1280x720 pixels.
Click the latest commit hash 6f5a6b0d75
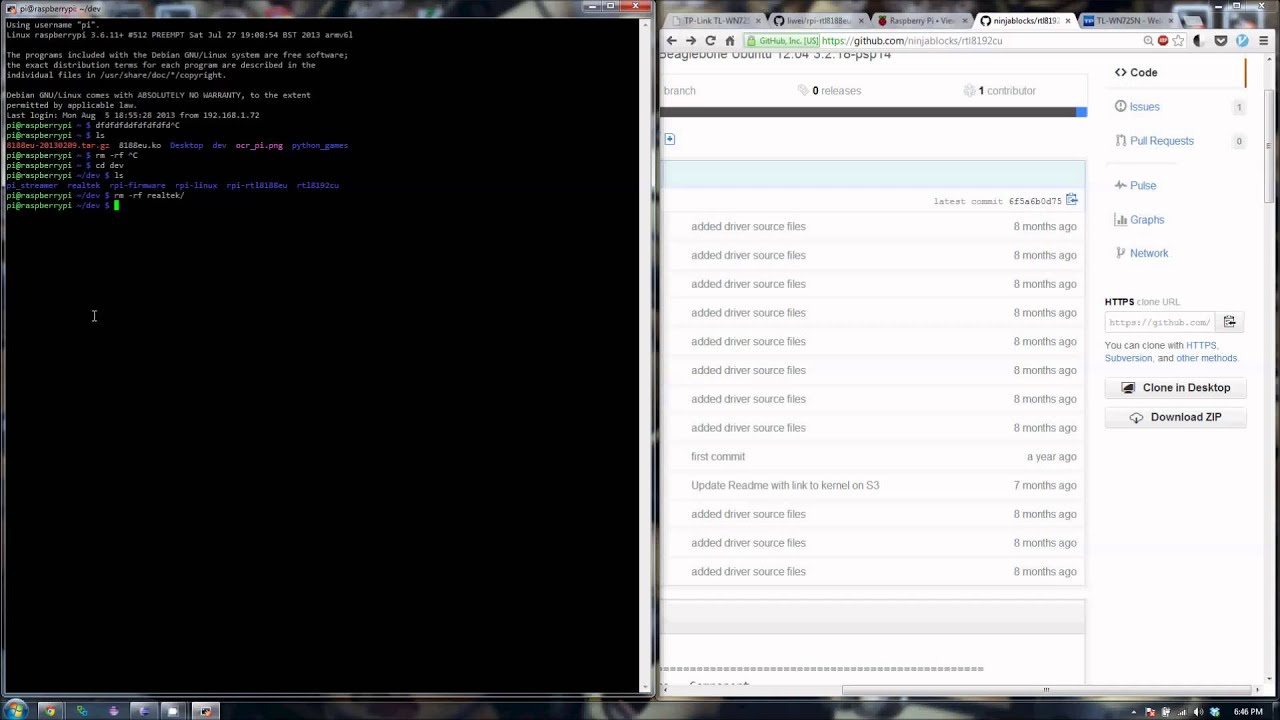coord(1035,202)
